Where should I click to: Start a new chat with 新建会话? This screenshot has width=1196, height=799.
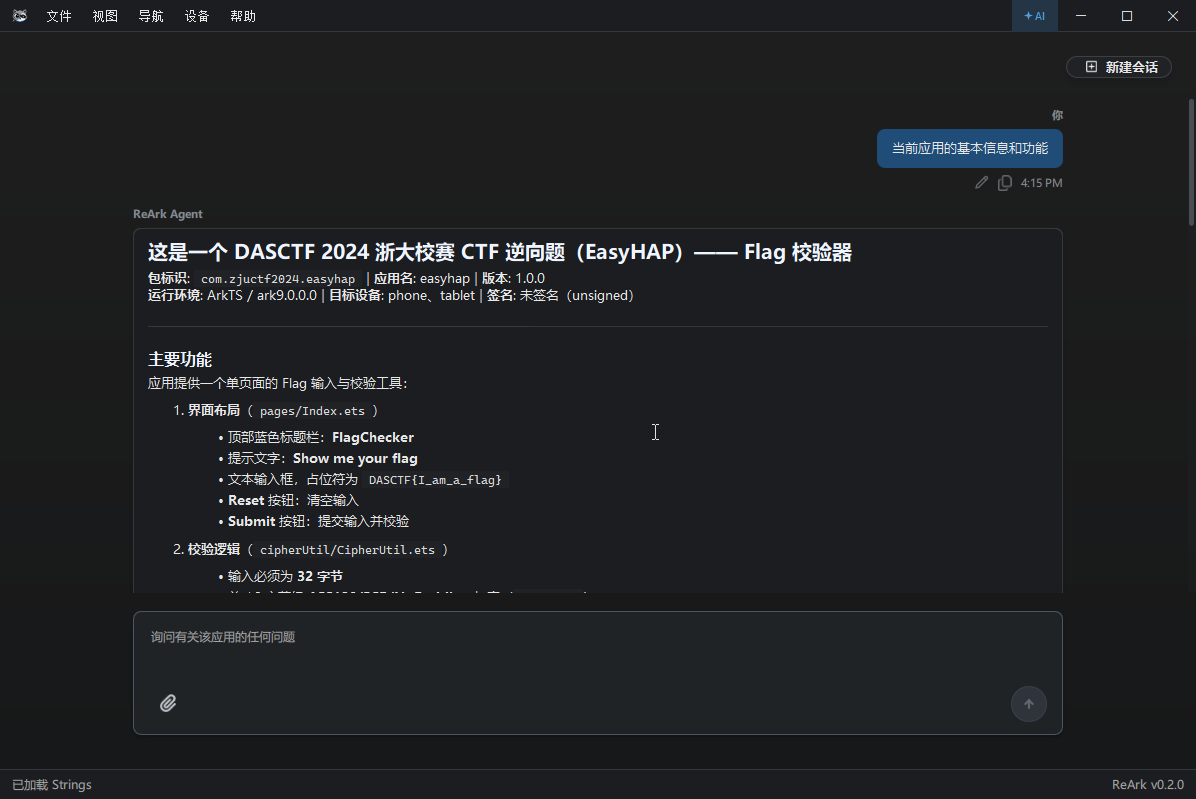click(1119, 67)
